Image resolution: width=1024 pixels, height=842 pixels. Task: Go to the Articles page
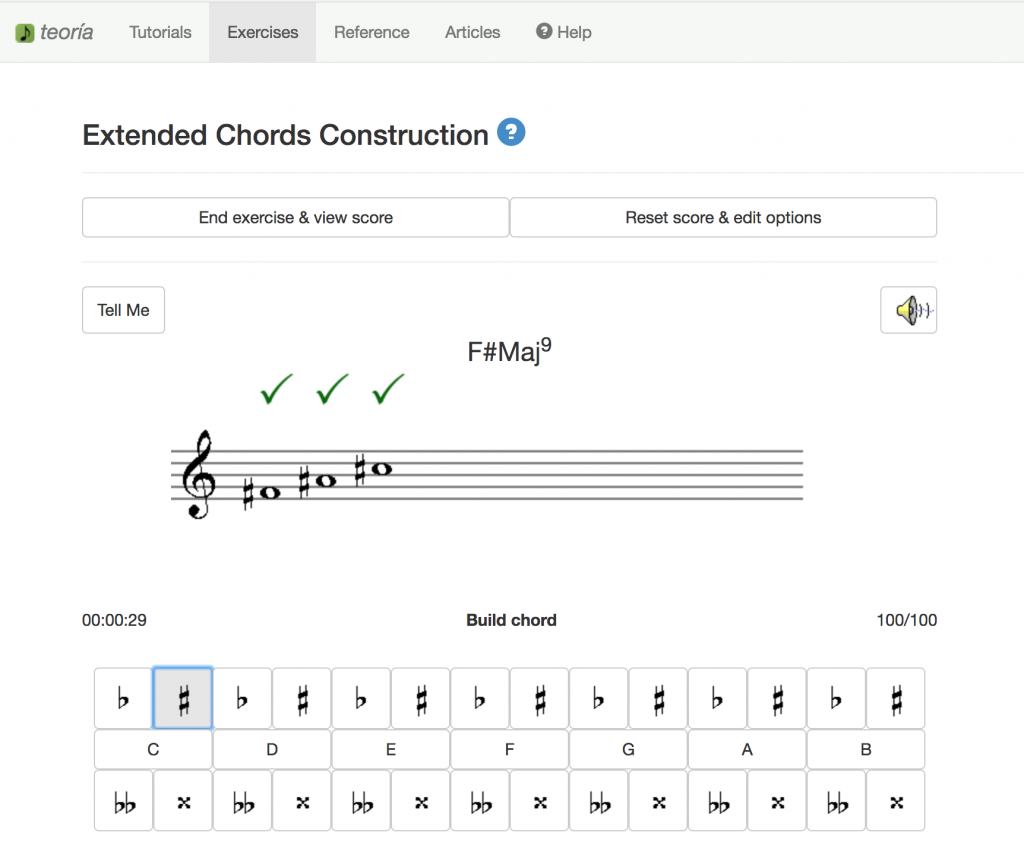coord(472,32)
